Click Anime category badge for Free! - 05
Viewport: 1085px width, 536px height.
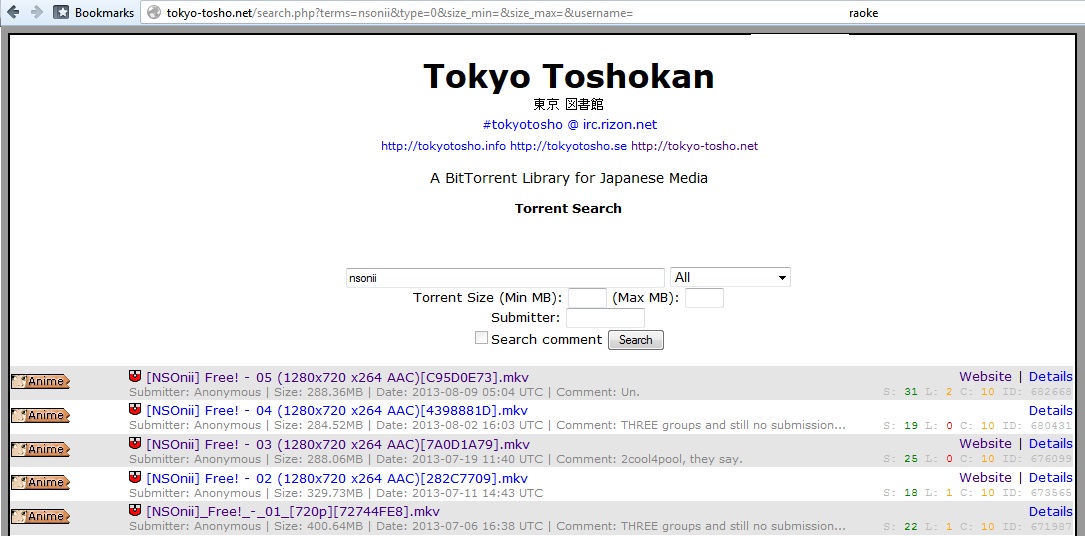pos(40,381)
